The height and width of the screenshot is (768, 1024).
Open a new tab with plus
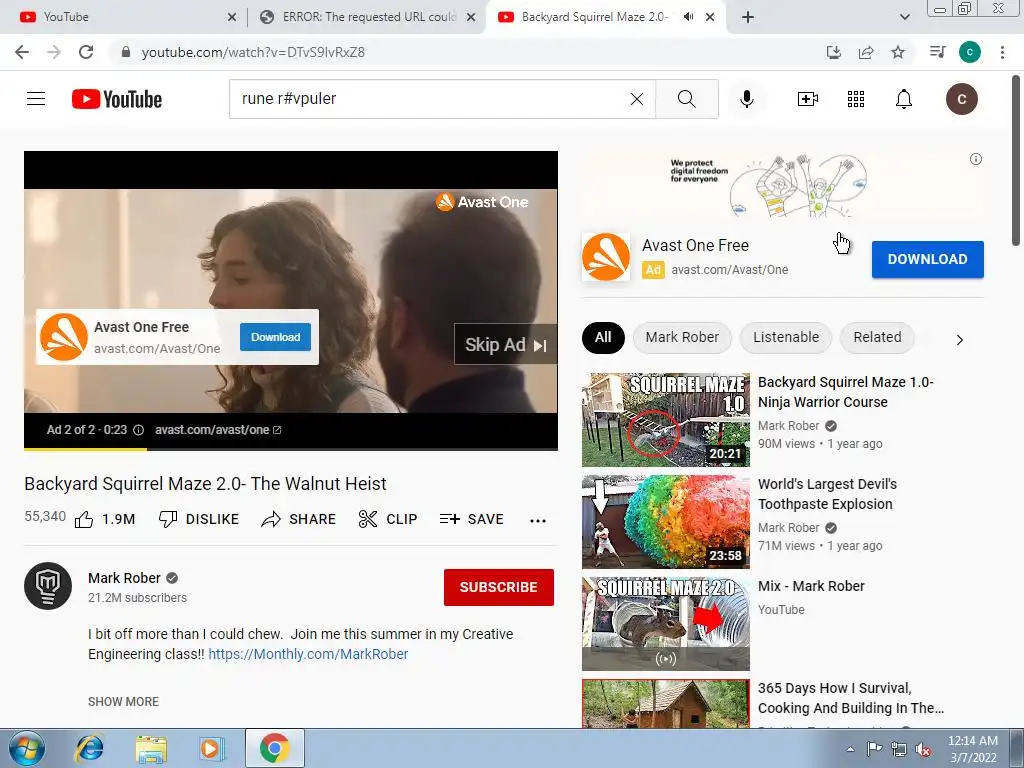click(748, 17)
